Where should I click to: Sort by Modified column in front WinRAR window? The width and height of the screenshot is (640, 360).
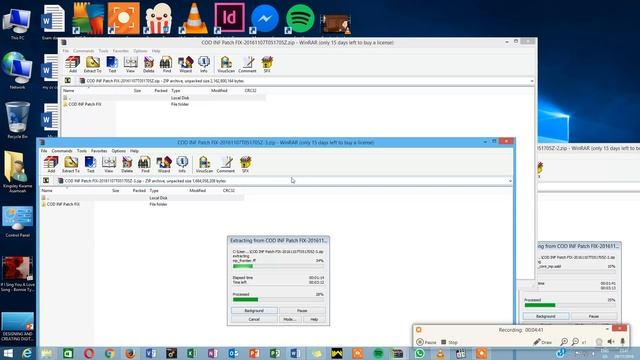198,191
